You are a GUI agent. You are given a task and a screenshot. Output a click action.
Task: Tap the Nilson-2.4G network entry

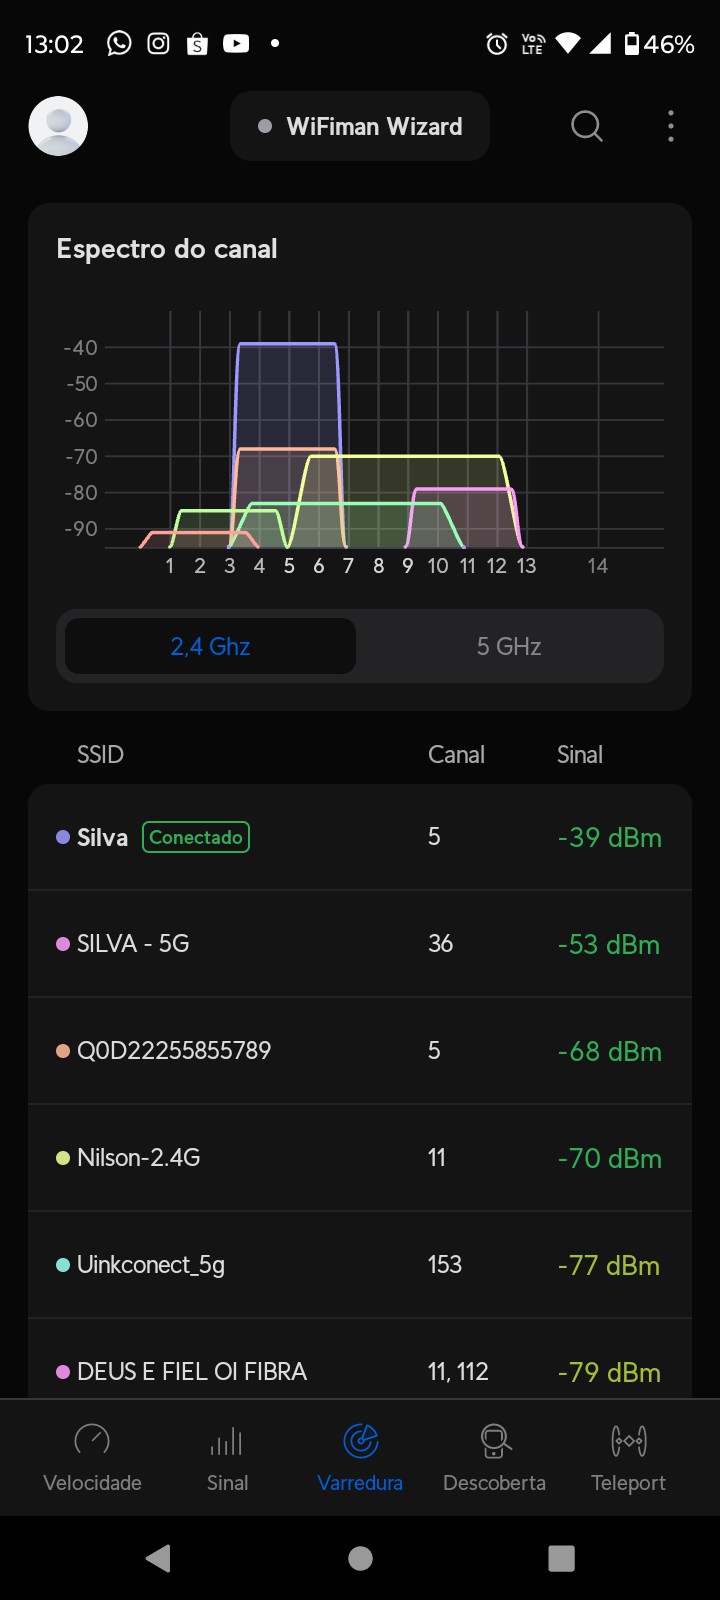[x=360, y=1158]
